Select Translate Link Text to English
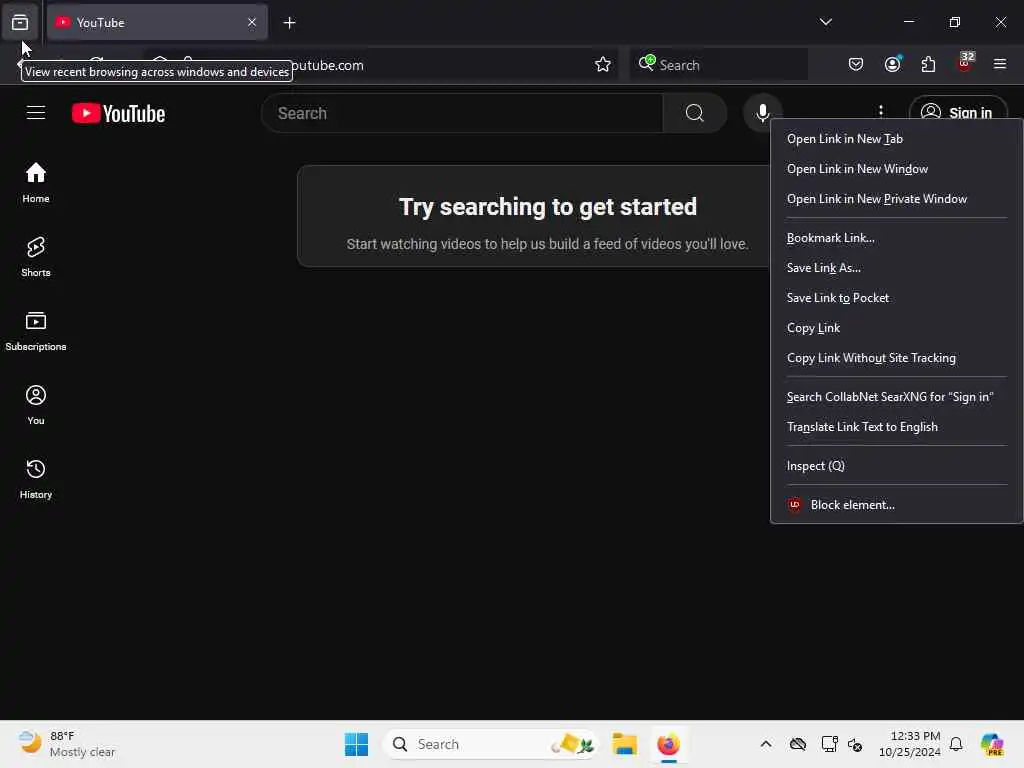 point(896,426)
